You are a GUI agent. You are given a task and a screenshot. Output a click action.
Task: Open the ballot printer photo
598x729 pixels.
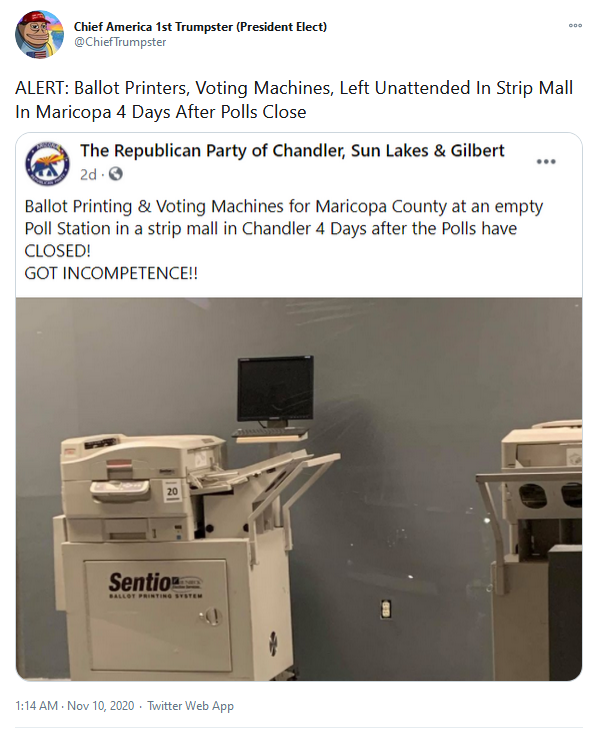[x=299, y=489]
